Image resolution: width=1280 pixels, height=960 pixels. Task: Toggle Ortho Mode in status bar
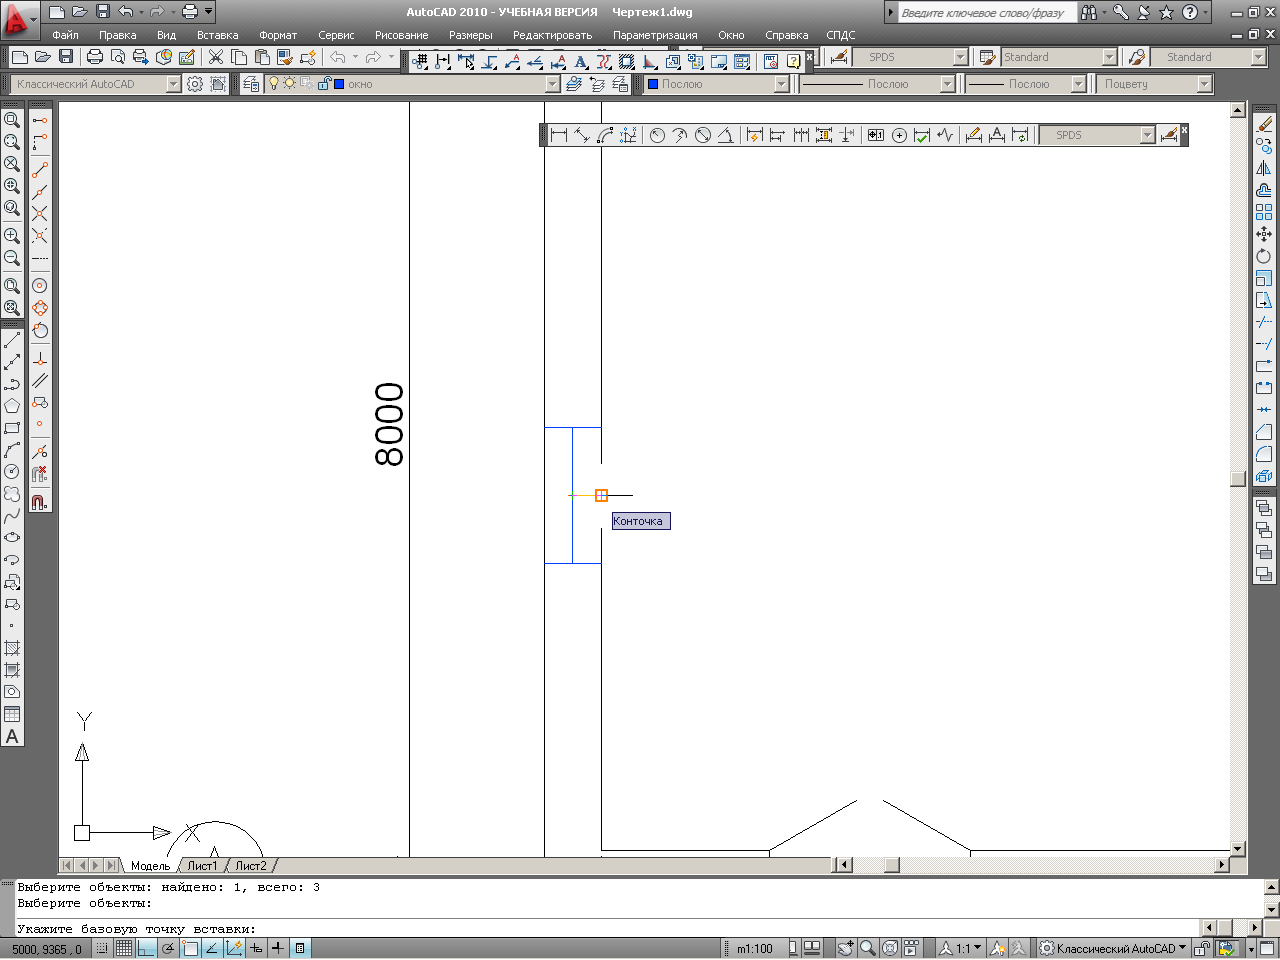click(146, 948)
